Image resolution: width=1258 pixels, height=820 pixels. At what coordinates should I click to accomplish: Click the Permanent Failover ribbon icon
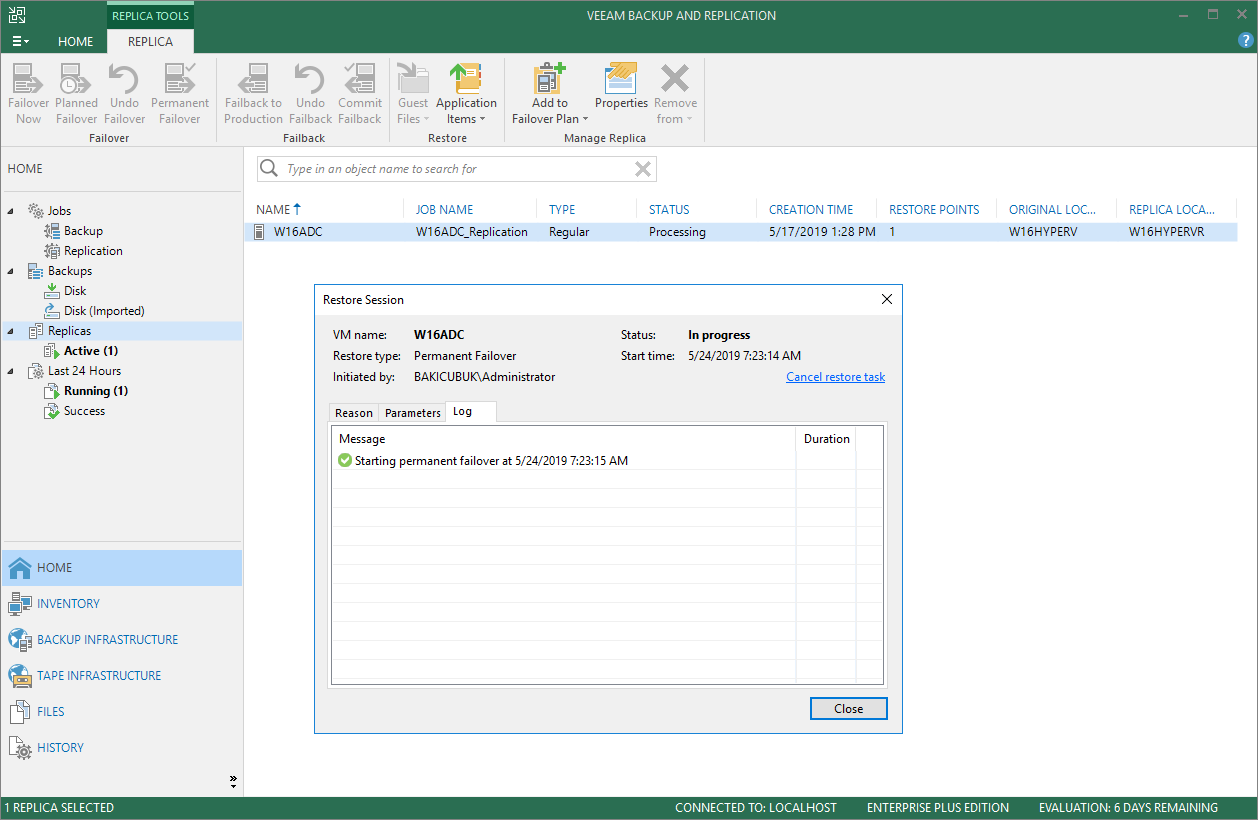point(180,94)
